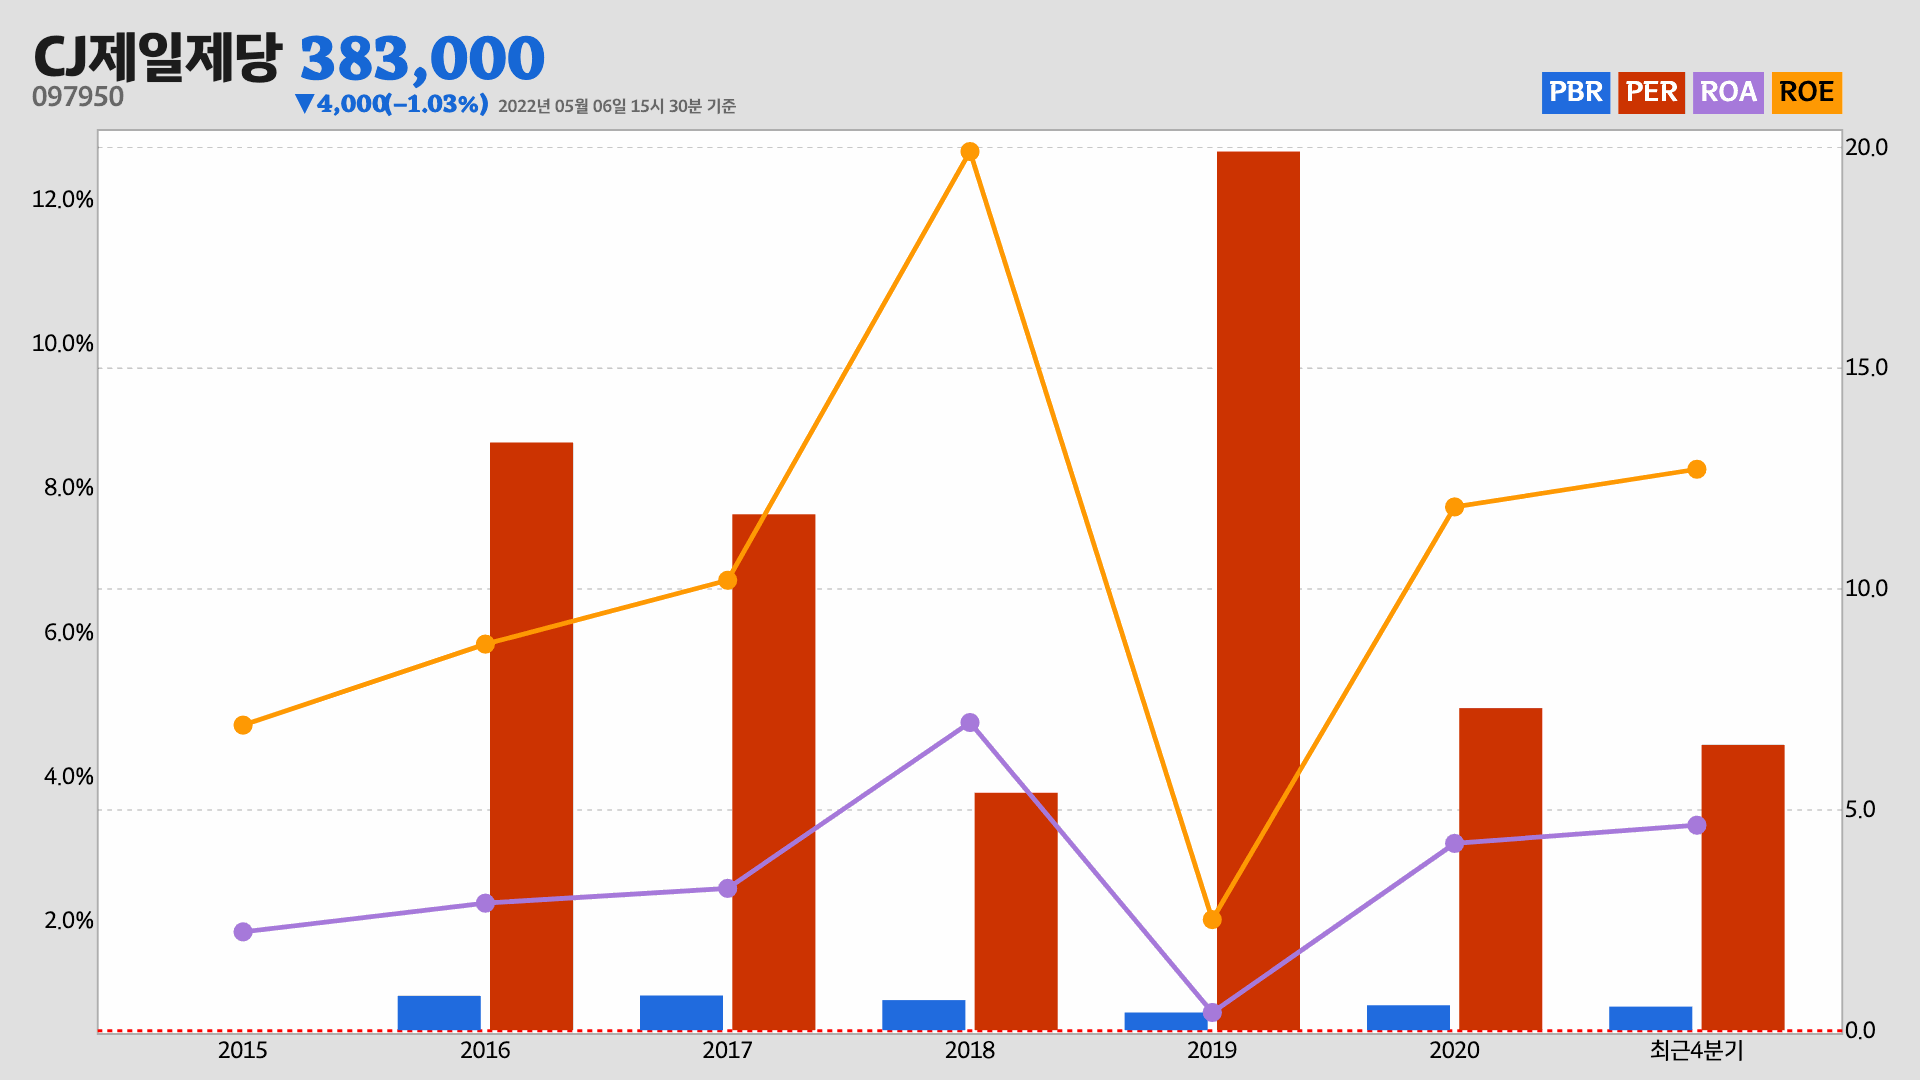Click the 최근4분기 x-axis label
This screenshot has width=1920, height=1080.
pos(1697,1050)
